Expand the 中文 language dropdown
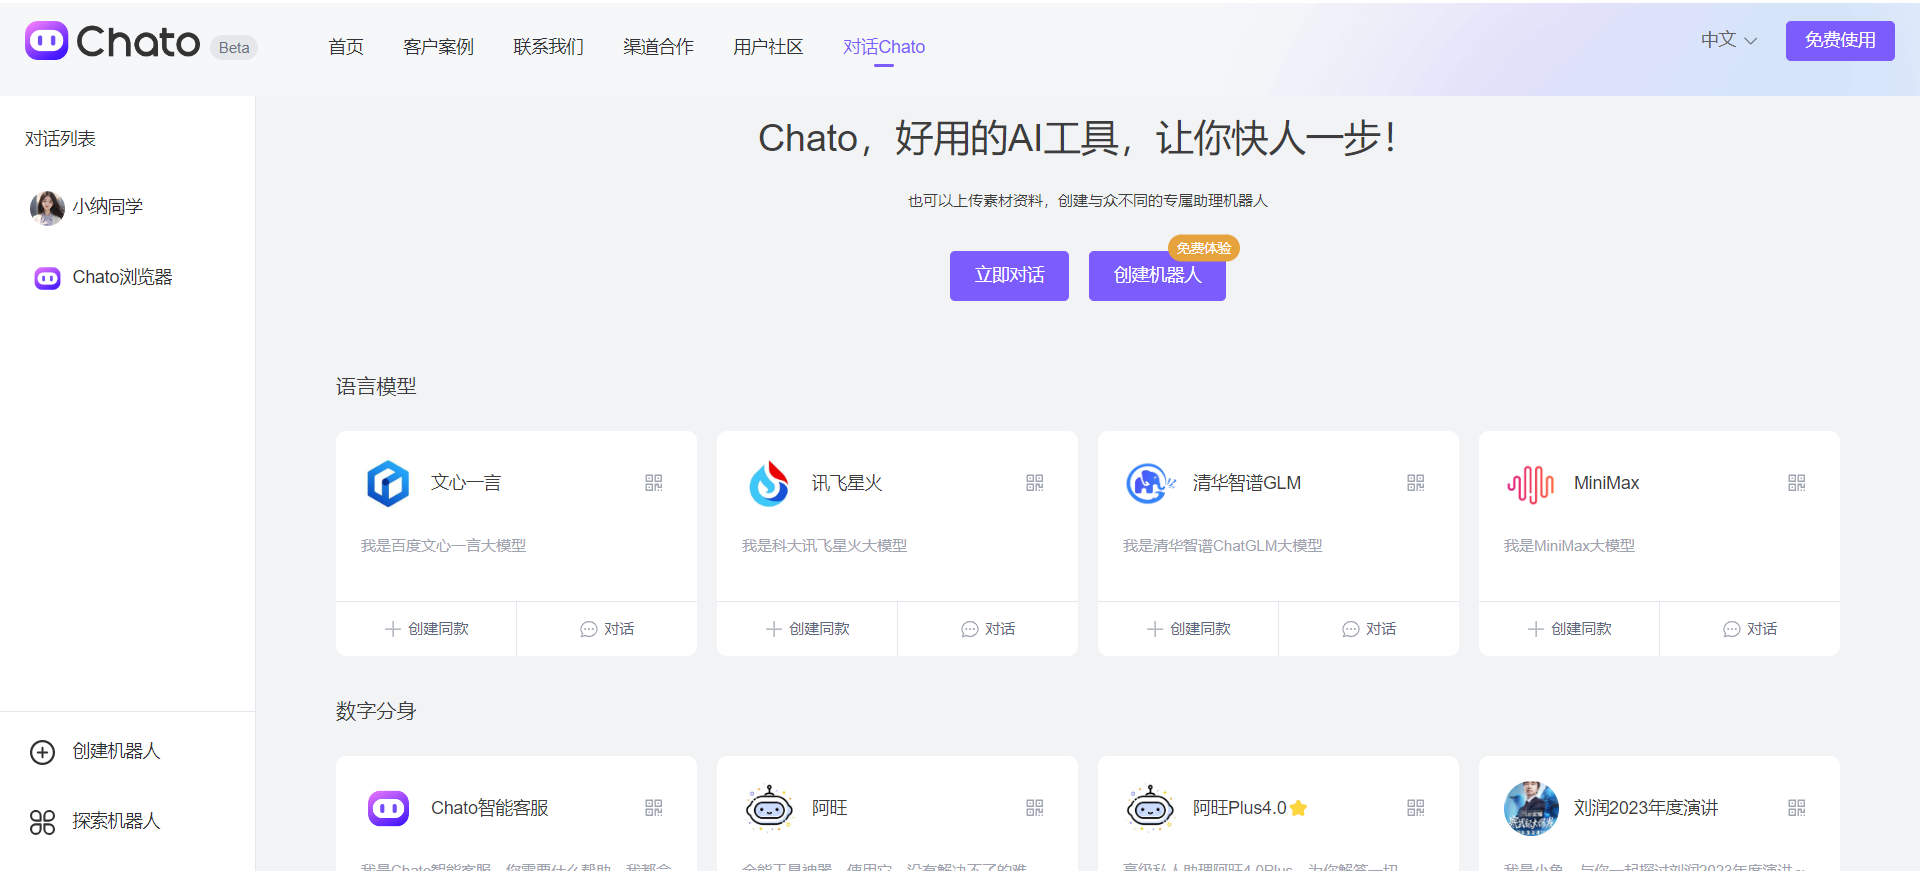This screenshot has width=1920, height=871. (1729, 40)
